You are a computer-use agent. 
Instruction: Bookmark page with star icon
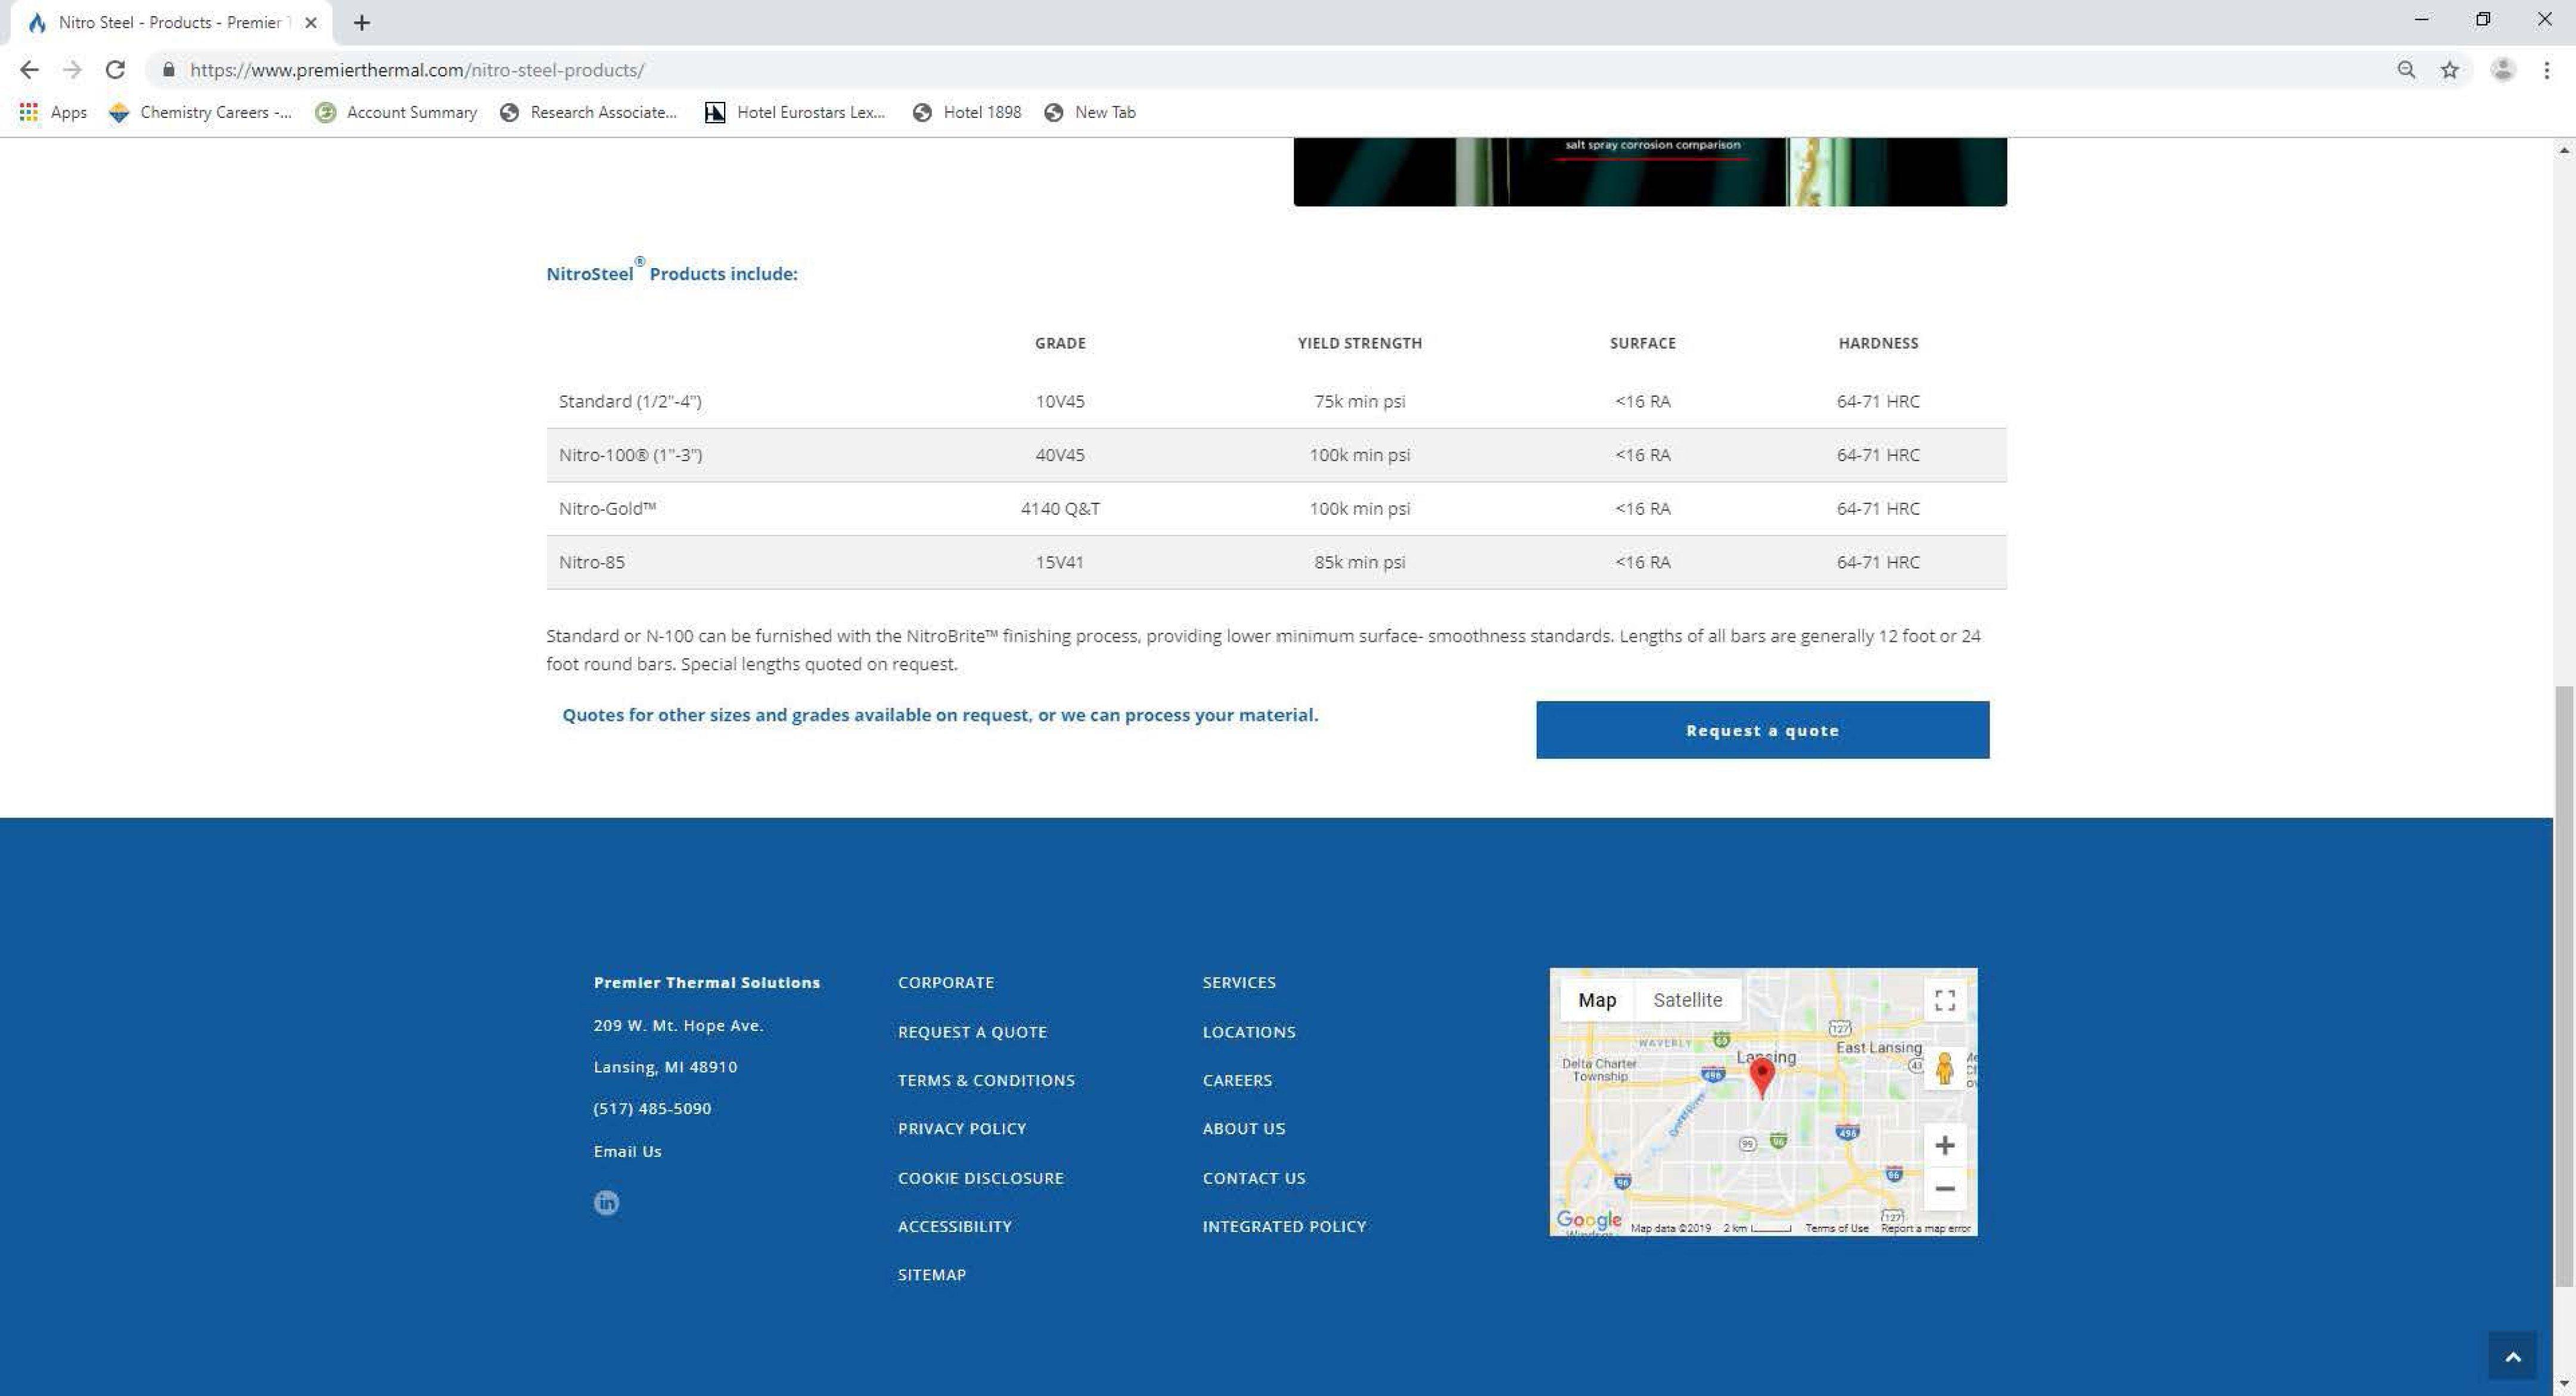[x=2449, y=70]
